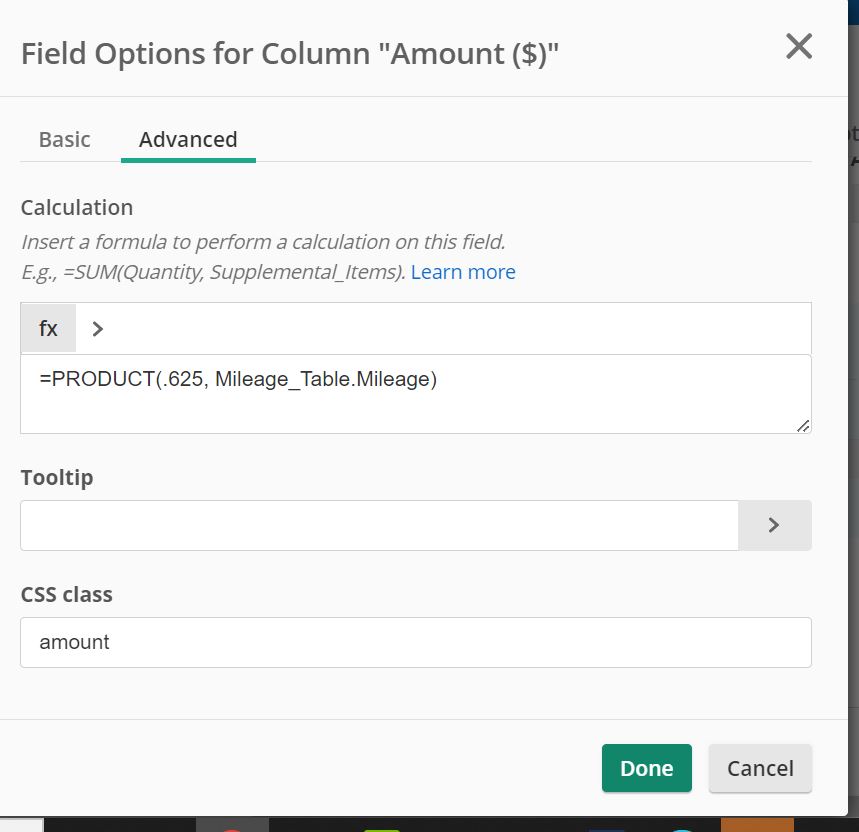Click the white taskbar box at bottom-left
Image resolution: width=859 pixels, height=832 pixels.
21,825
